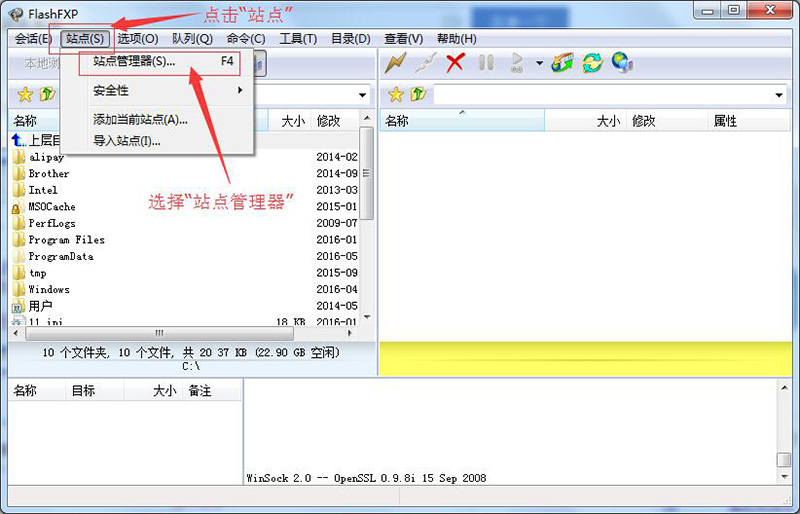Click the red X abort icon

456,63
